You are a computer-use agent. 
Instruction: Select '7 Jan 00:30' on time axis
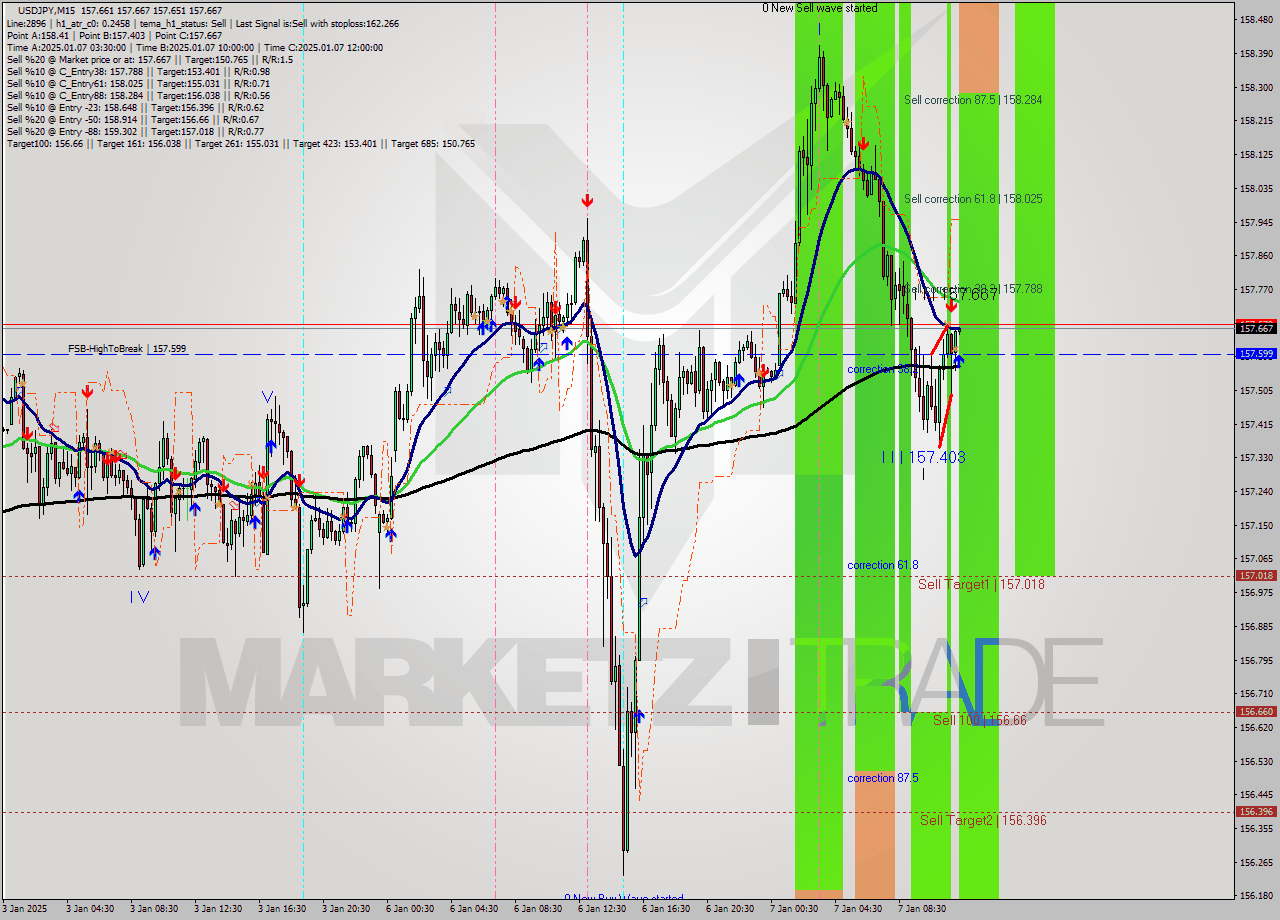coord(796,909)
